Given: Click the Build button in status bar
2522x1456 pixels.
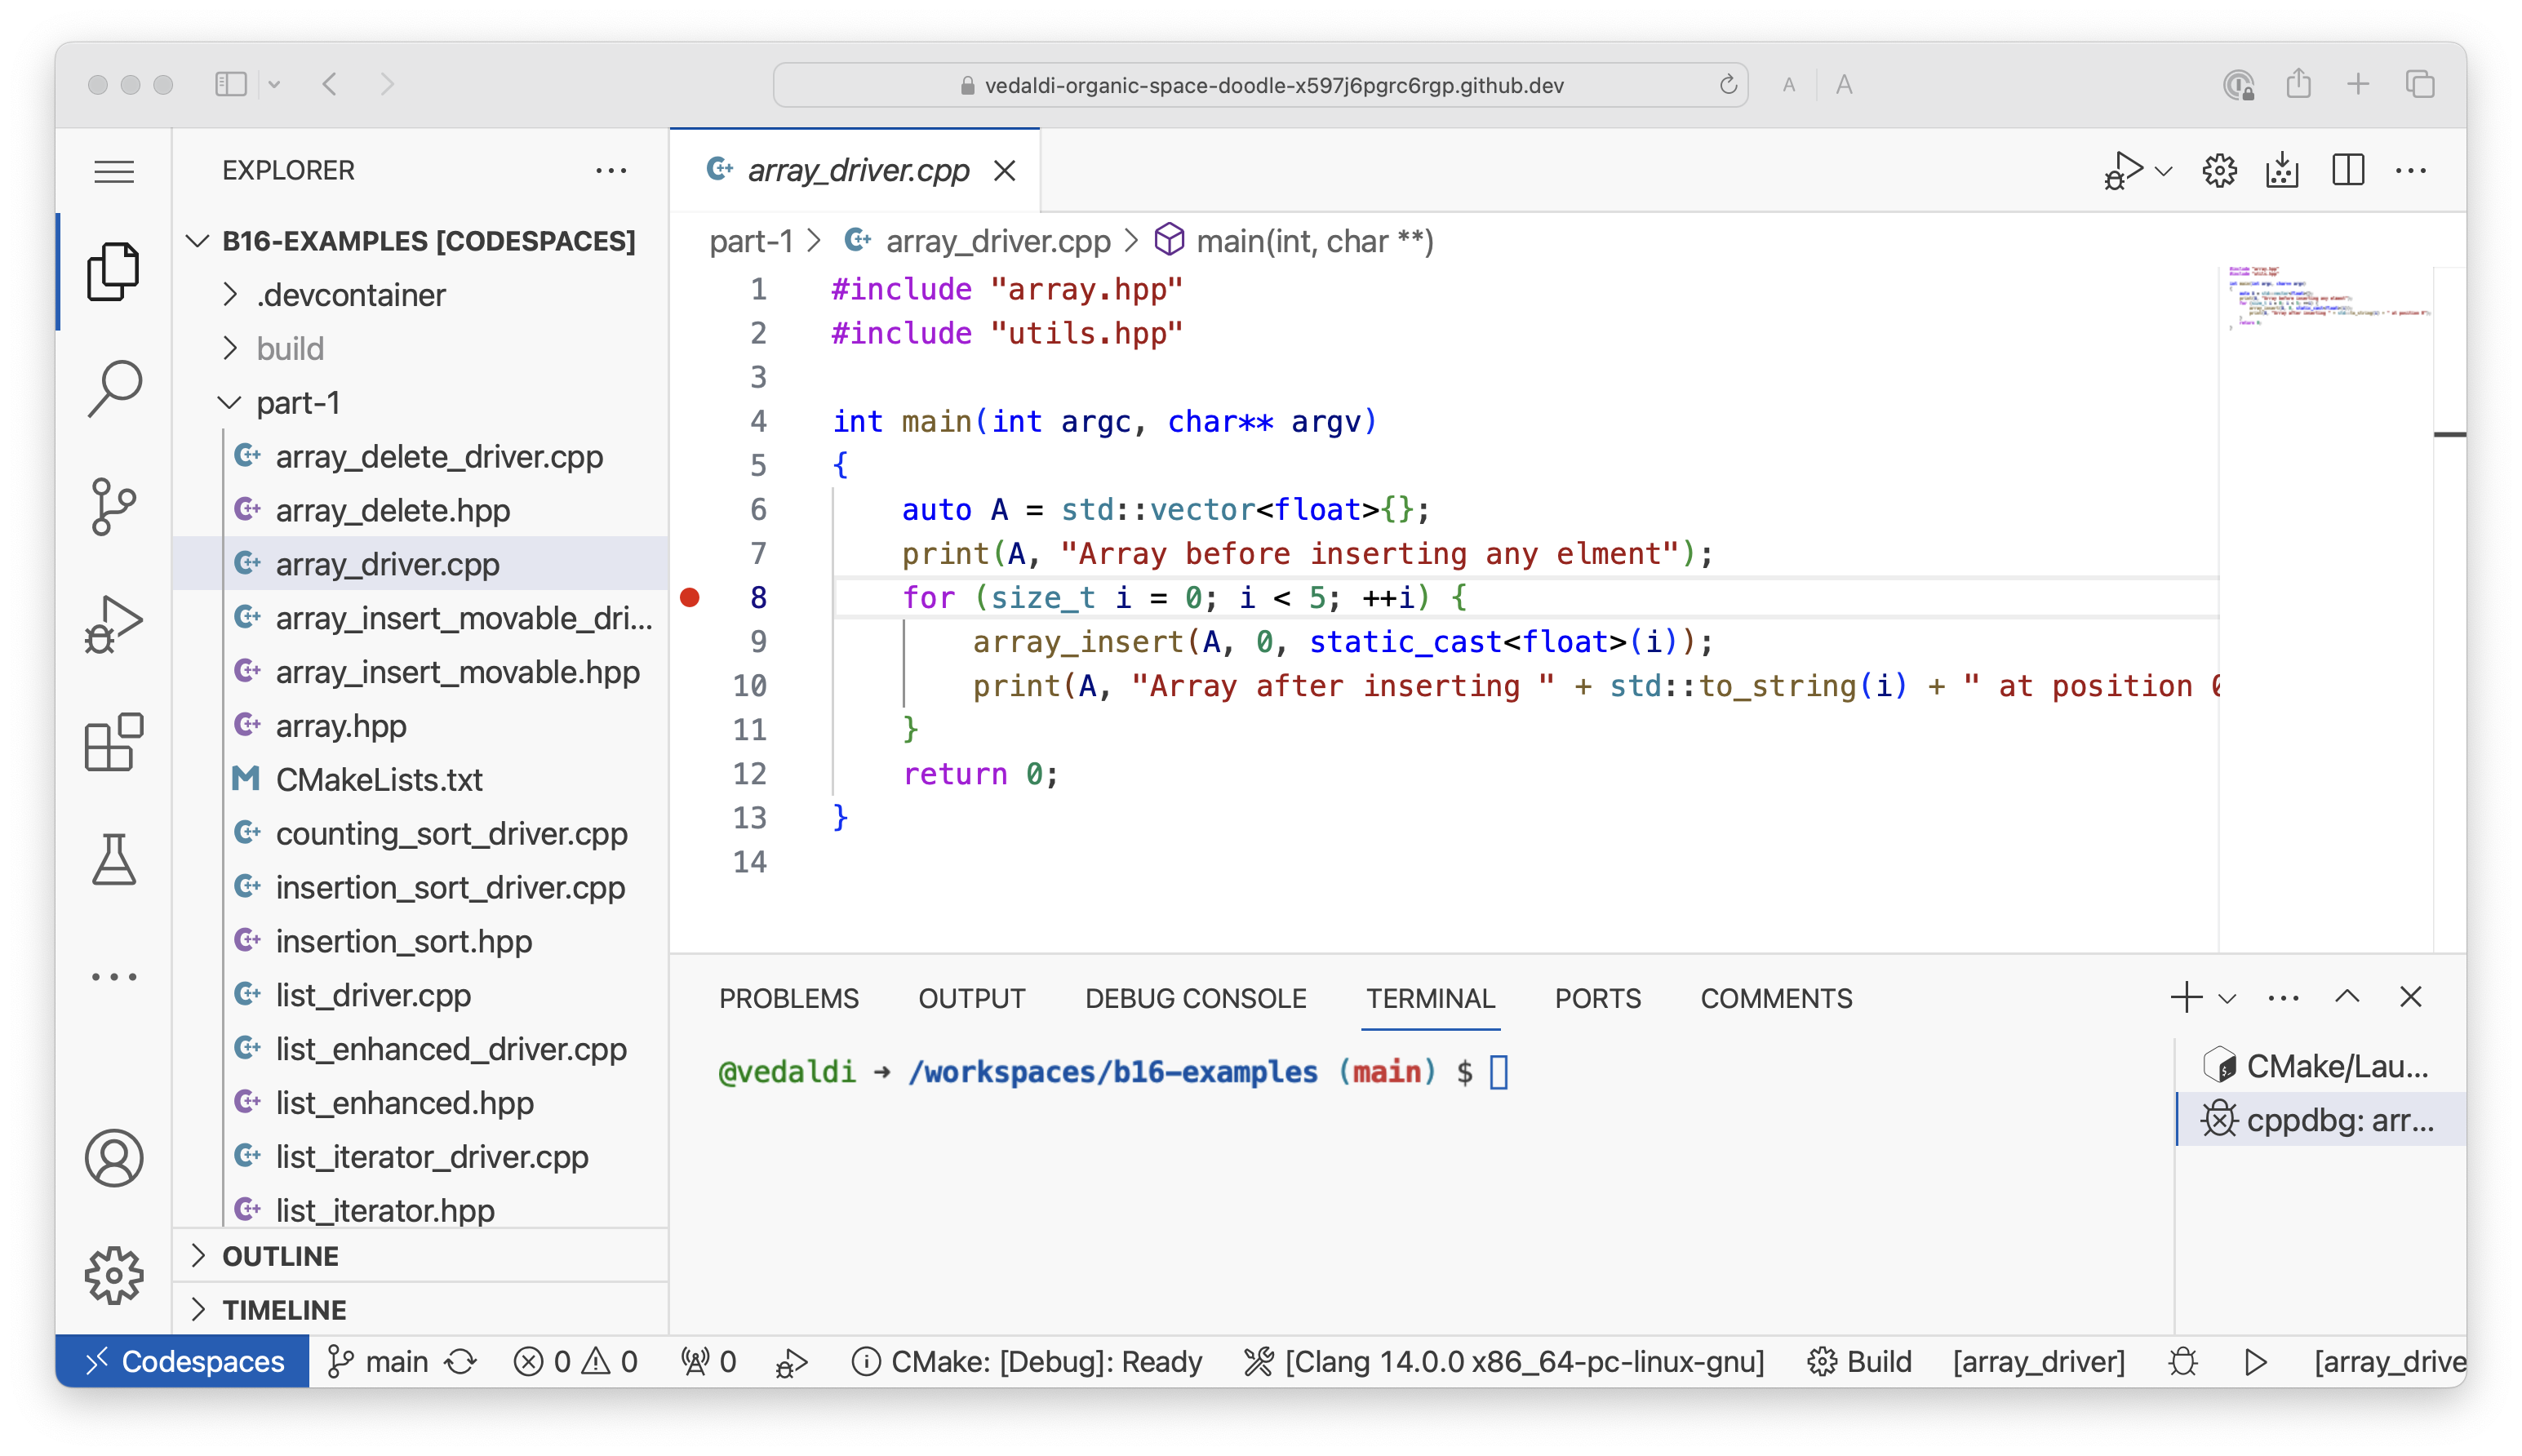Looking at the screenshot, I should coord(1861,1362).
